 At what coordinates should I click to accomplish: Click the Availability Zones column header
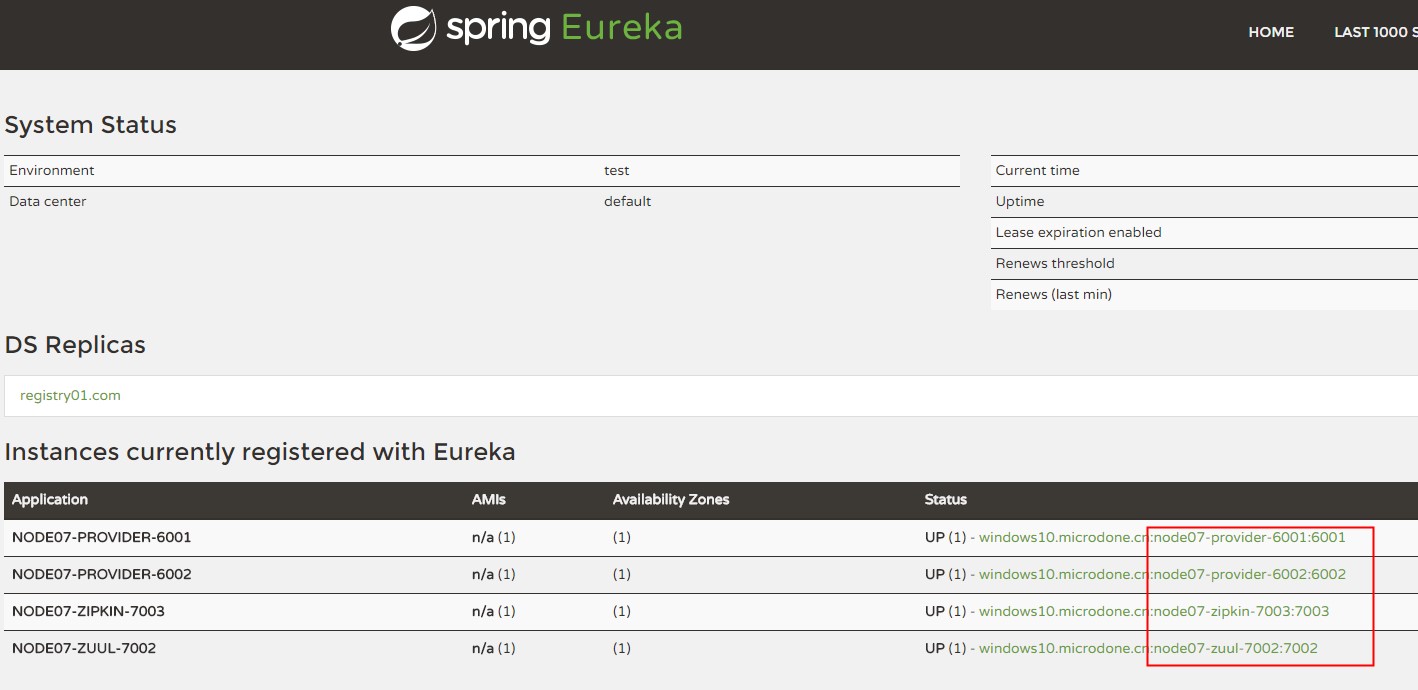671,499
